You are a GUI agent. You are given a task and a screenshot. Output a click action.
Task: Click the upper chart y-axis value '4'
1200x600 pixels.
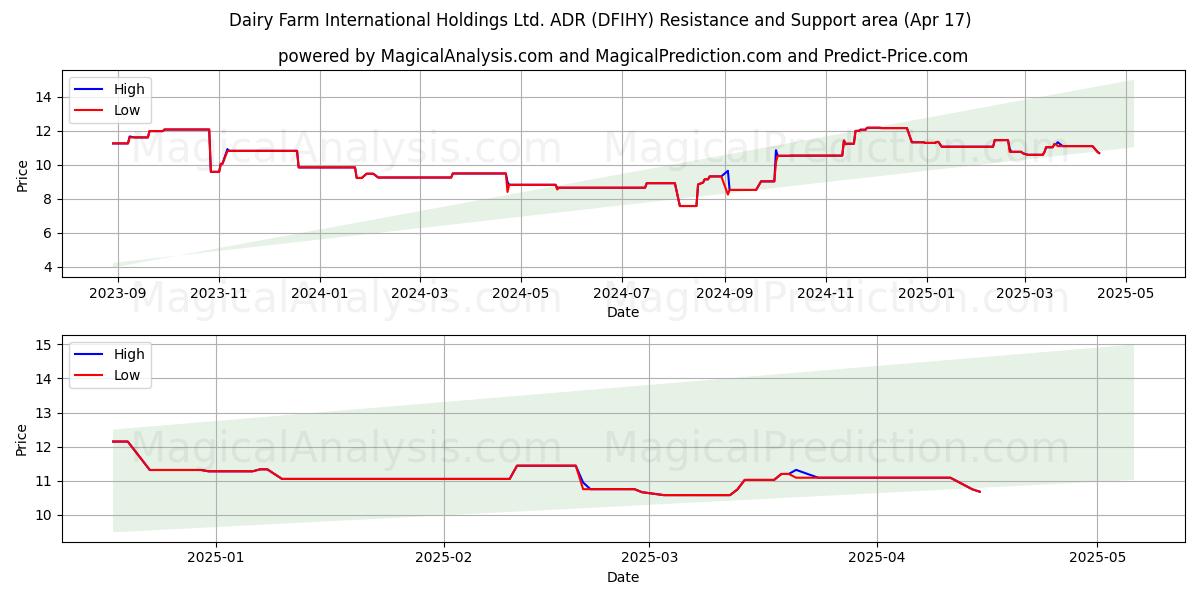point(49,267)
